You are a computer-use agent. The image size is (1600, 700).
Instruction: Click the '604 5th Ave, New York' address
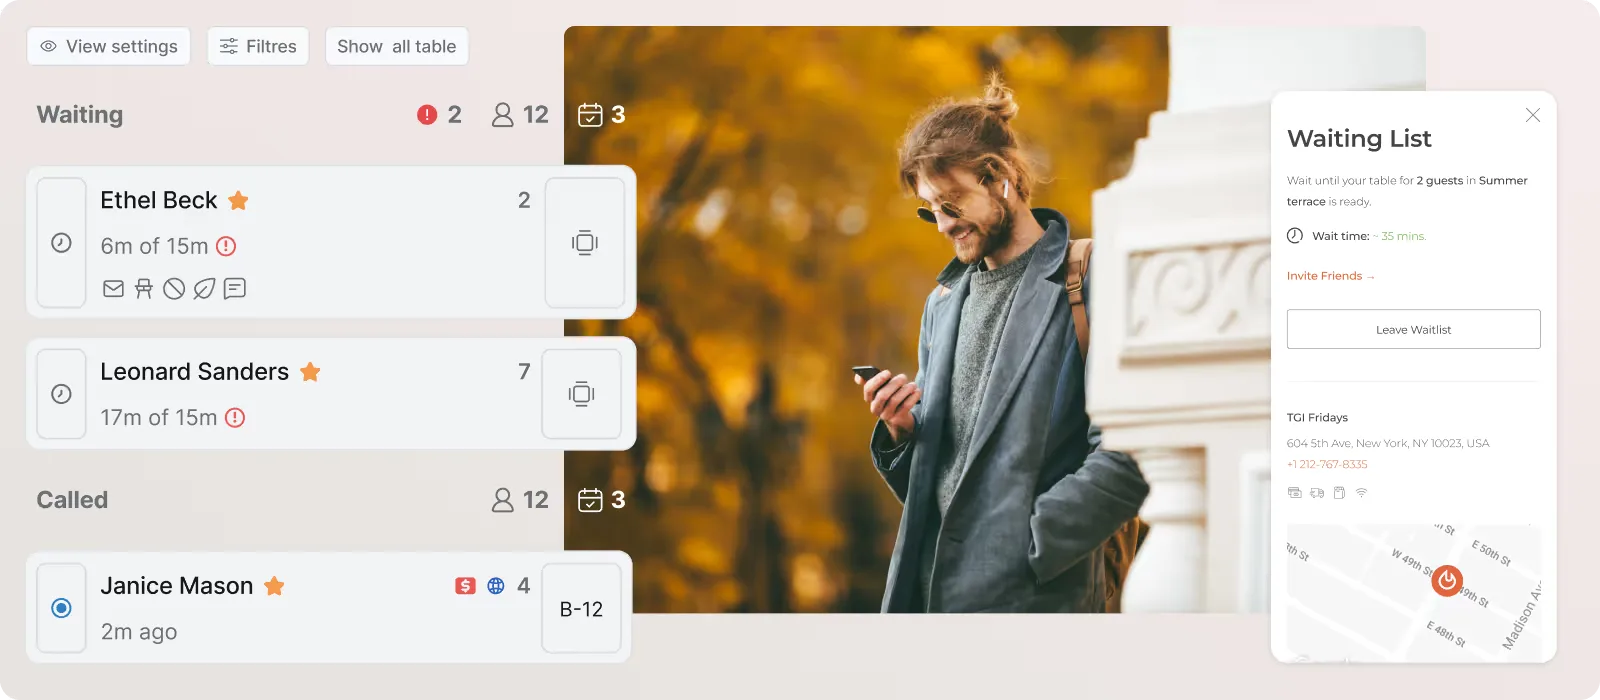pos(1388,443)
